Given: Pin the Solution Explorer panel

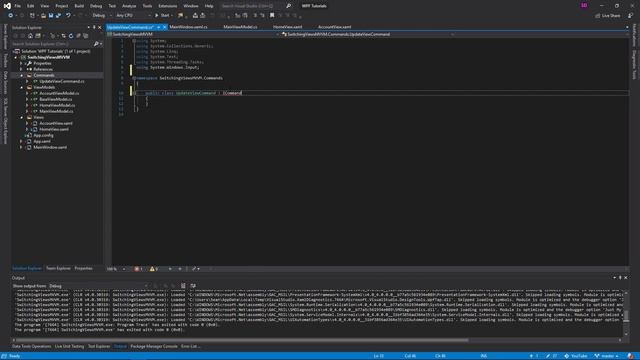Looking at the screenshot, I should 94,27.
